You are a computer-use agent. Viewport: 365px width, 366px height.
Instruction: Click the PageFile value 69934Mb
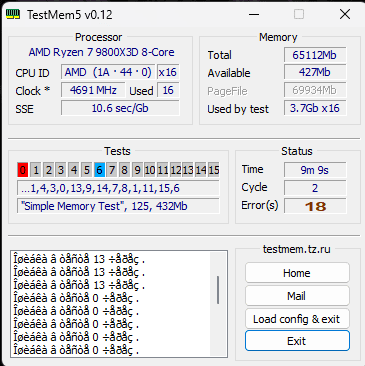click(315, 90)
